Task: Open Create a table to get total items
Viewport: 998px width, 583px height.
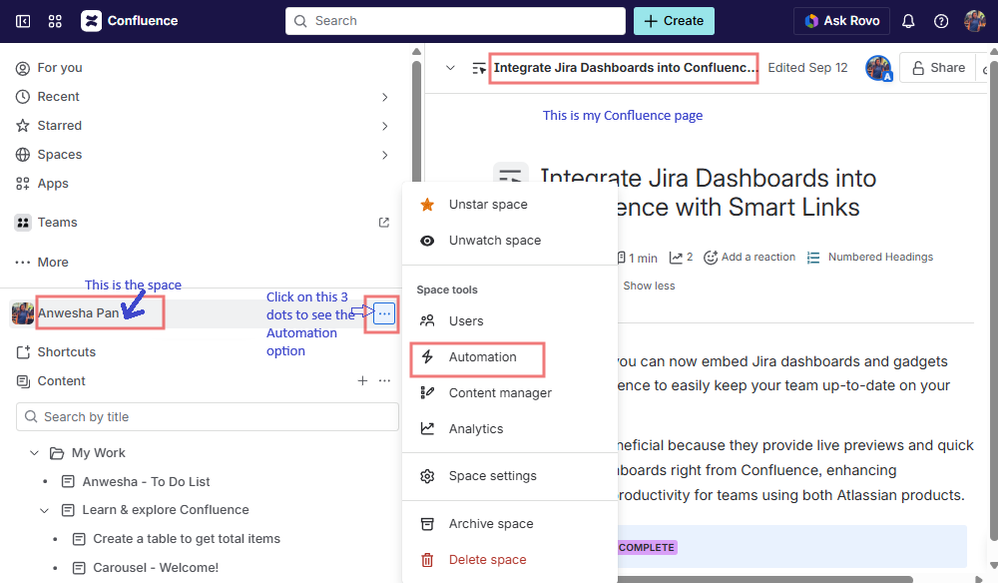Action: coord(186,539)
